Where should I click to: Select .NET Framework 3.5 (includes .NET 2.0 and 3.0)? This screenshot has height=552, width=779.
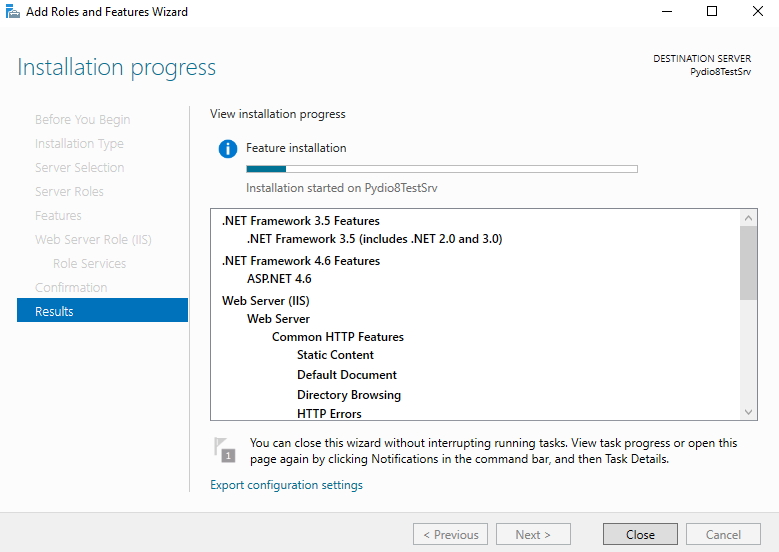(x=375, y=239)
